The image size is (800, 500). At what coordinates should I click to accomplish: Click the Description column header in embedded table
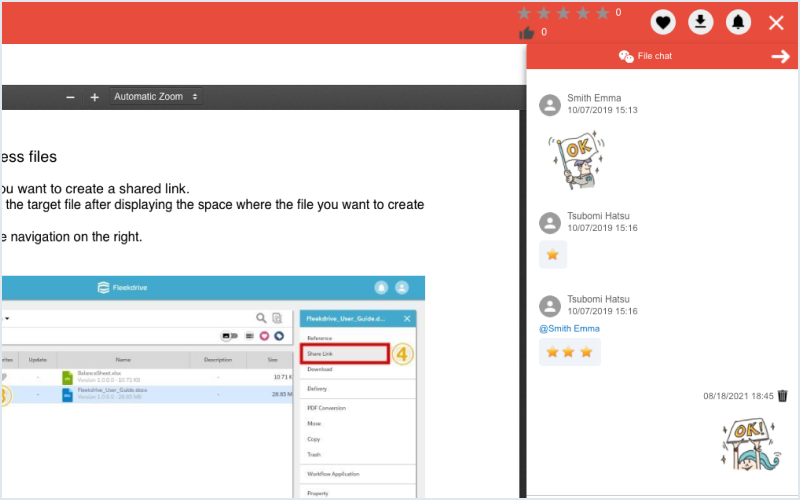click(x=218, y=360)
